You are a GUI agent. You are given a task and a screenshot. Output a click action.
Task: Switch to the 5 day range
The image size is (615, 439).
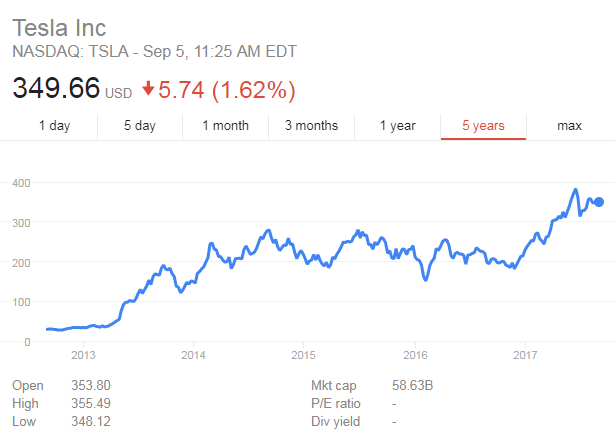pyautogui.click(x=140, y=126)
